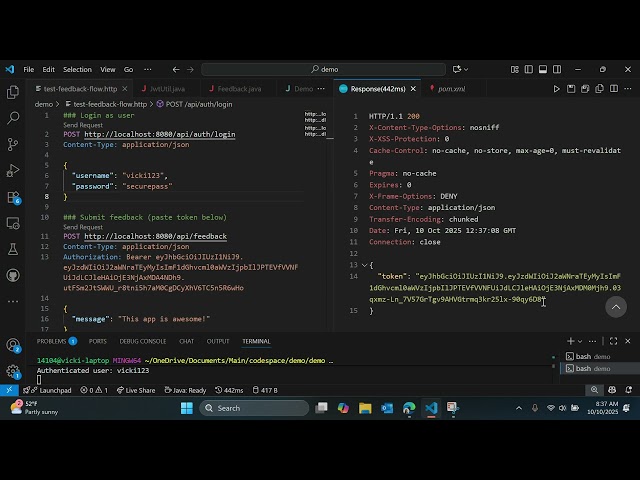Open Launchpad in status bar

click(x=47, y=390)
